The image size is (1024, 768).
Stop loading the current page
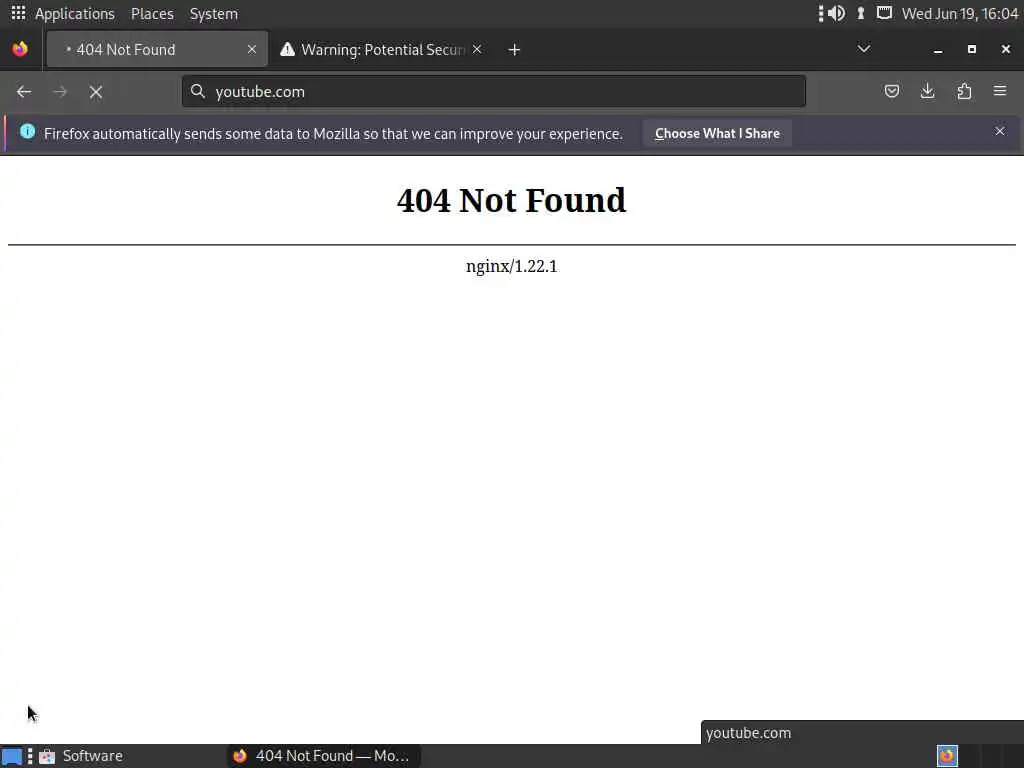pyautogui.click(x=96, y=92)
